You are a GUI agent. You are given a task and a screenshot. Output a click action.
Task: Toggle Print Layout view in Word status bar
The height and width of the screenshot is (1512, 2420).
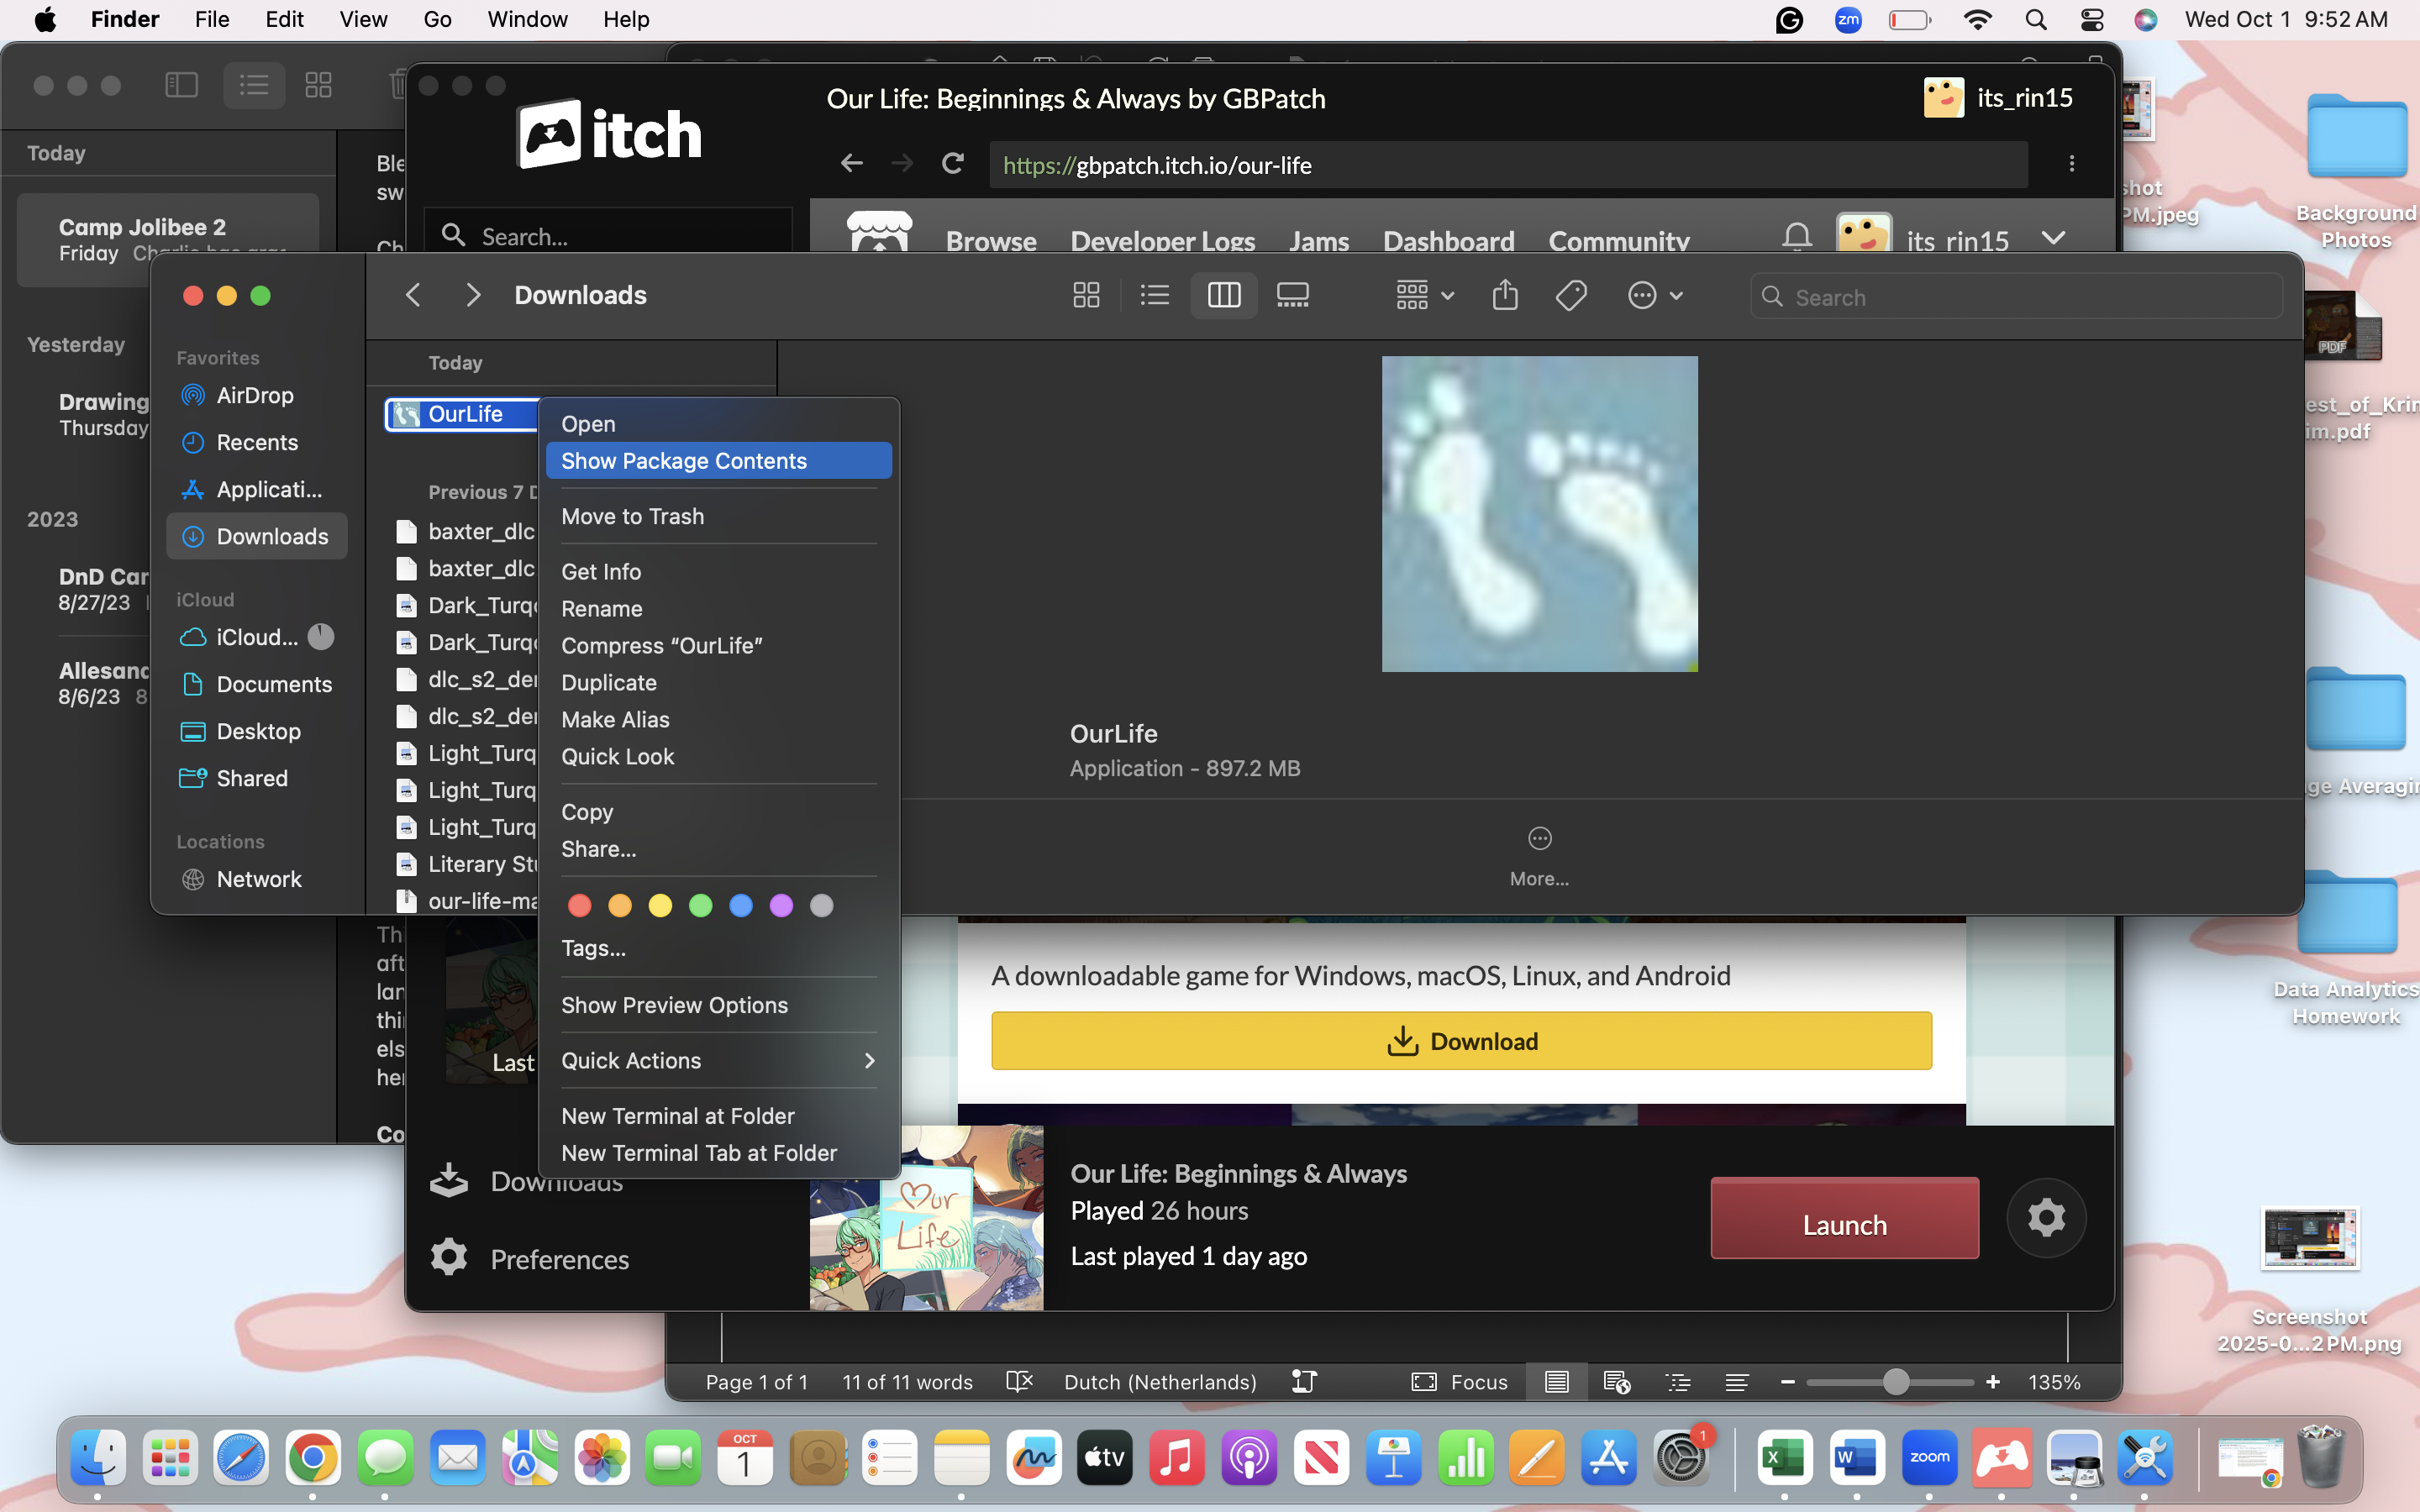pos(1556,1382)
